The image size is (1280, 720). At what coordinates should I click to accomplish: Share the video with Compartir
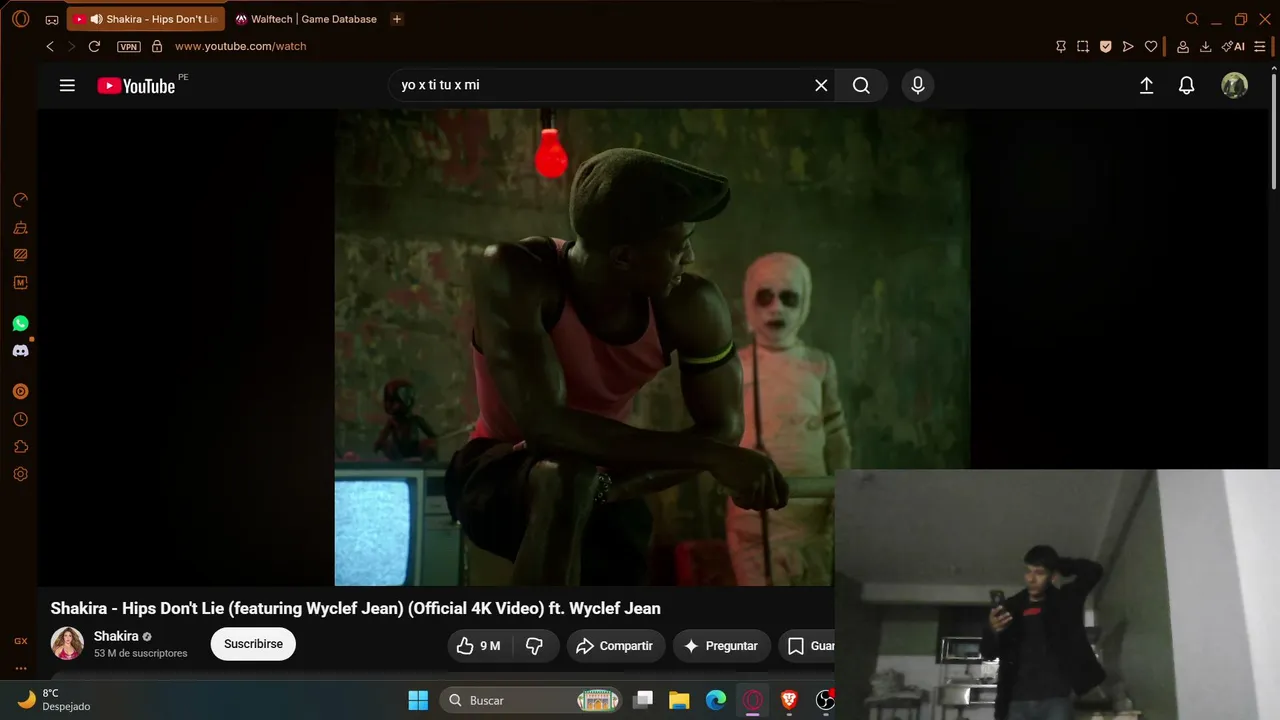pos(615,646)
